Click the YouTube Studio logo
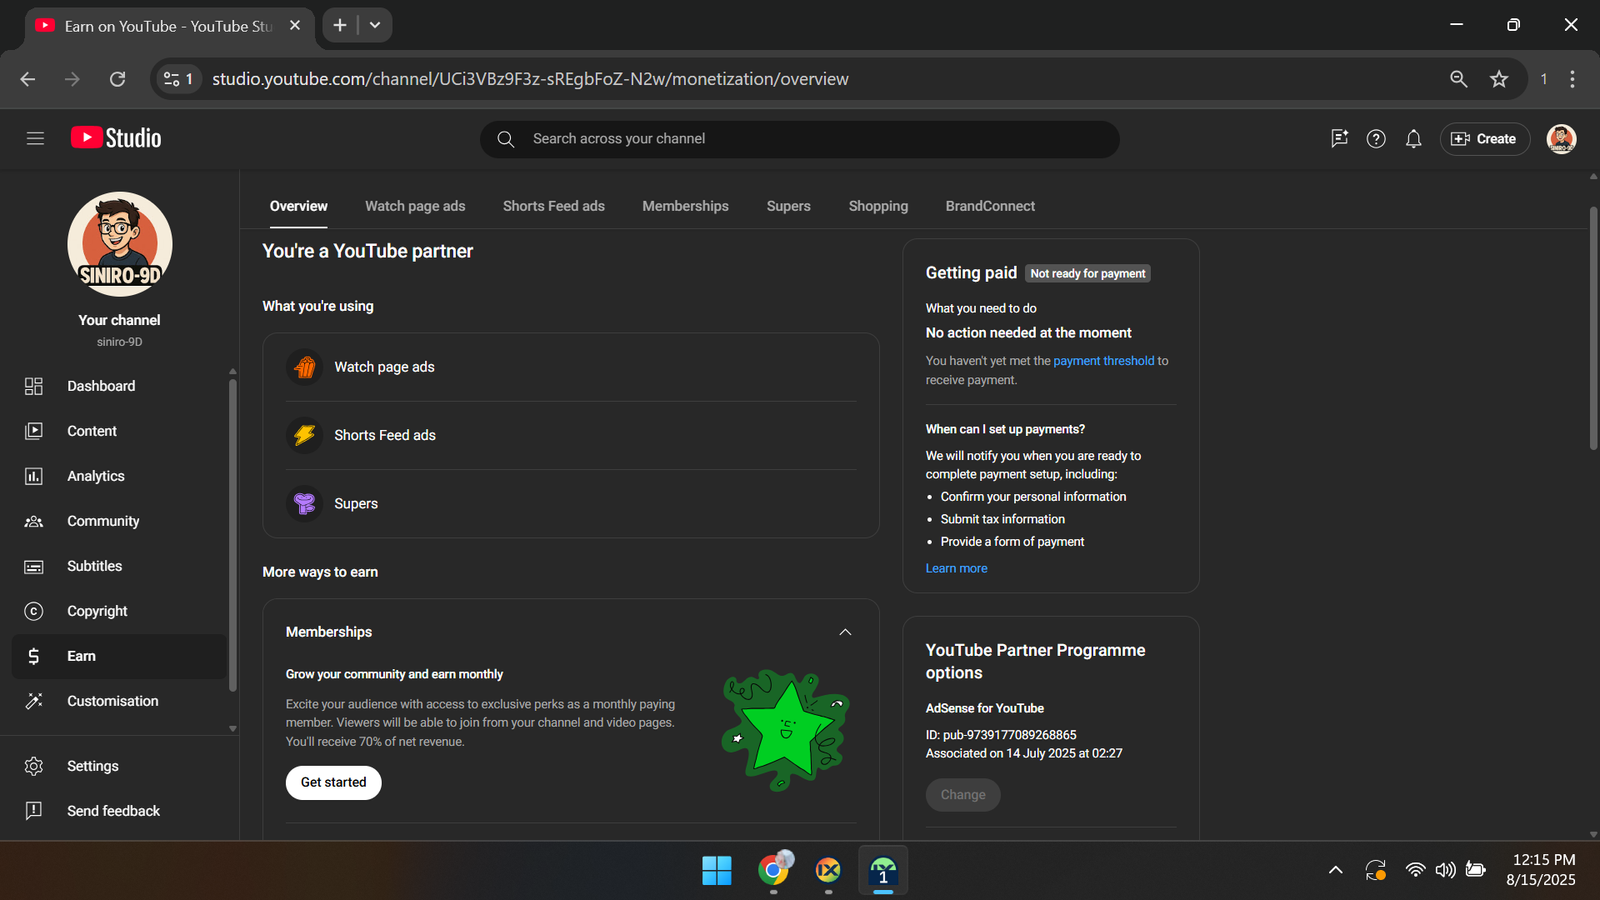Image resolution: width=1600 pixels, height=900 pixels. [116, 138]
